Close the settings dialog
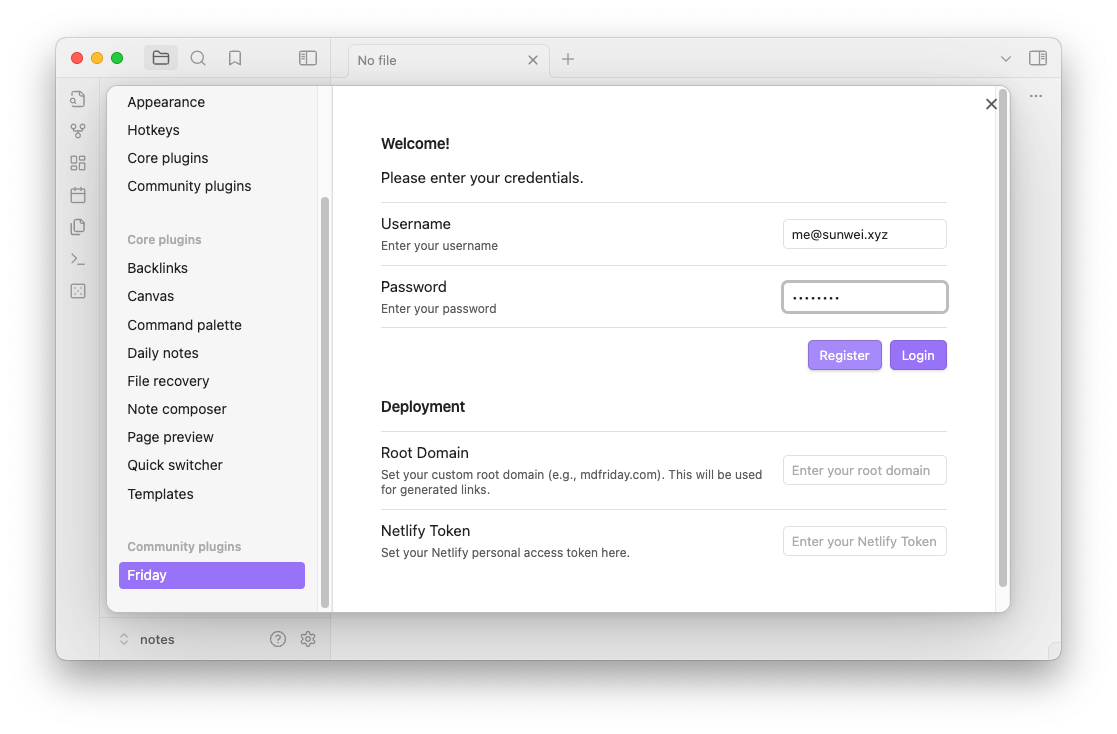 point(991,104)
